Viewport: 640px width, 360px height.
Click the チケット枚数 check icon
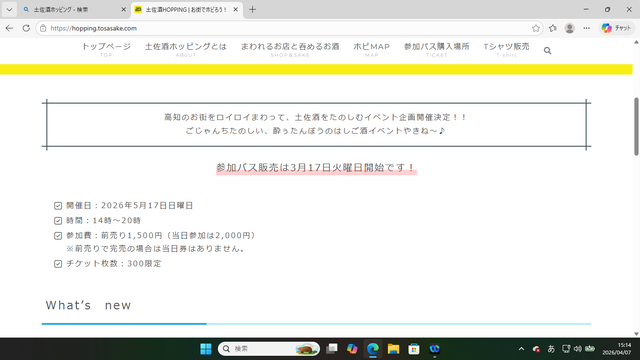coord(58,264)
